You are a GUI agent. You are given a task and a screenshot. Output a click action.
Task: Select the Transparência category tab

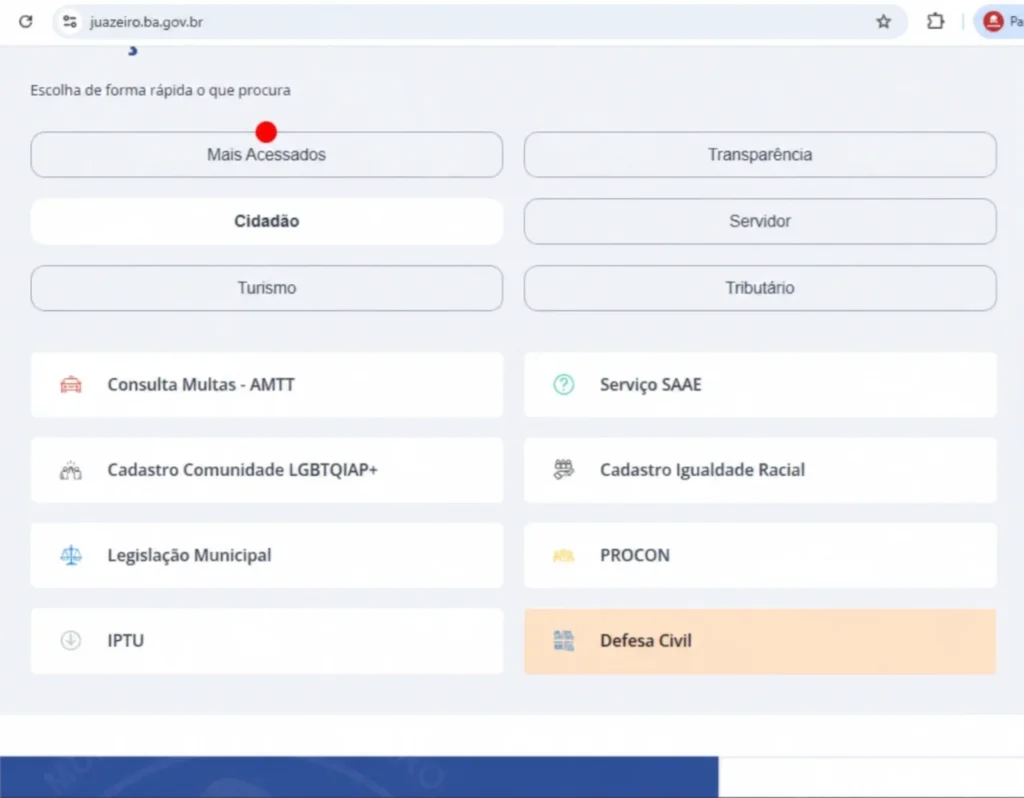point(760,155)
